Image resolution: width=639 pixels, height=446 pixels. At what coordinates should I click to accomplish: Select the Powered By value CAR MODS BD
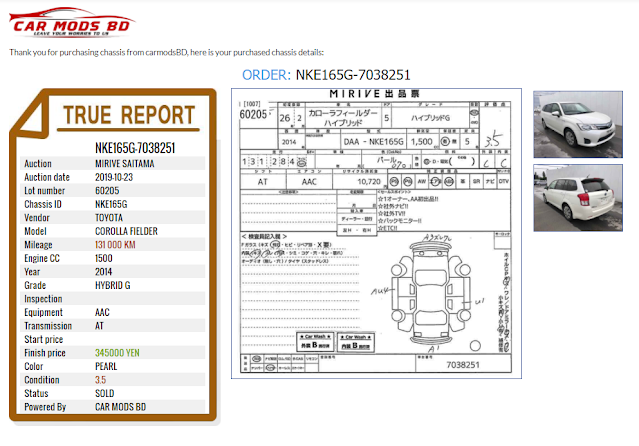pos(121,407)
